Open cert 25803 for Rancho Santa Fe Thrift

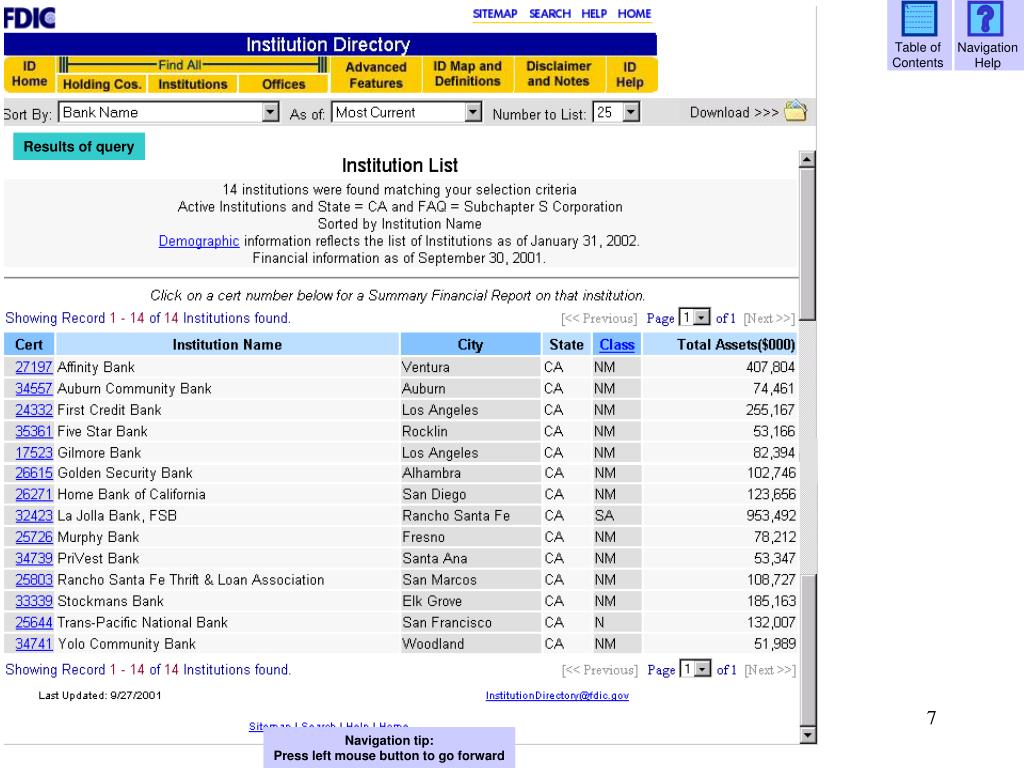pos(33,580)
